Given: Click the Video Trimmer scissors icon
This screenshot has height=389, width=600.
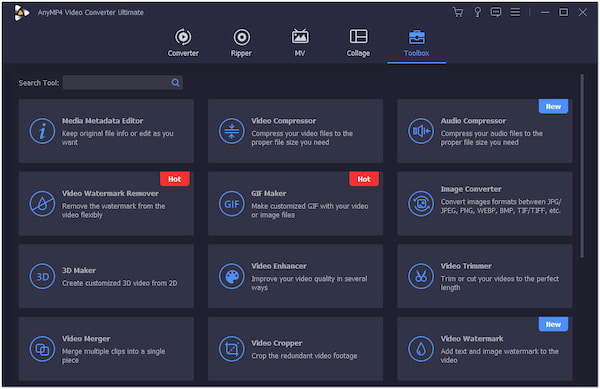Looking at the screenshot, I should click(421, 276).
